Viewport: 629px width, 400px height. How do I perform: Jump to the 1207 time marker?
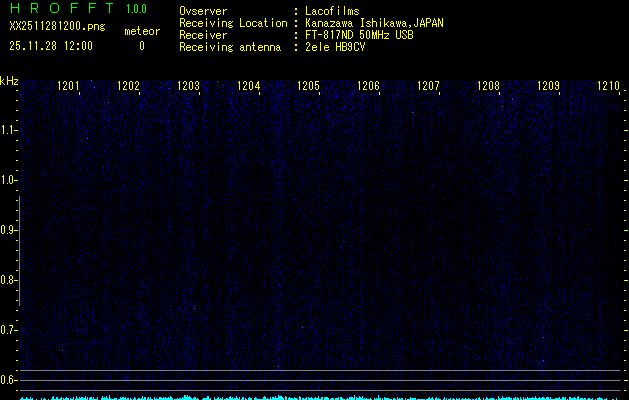tap(429, 87)
